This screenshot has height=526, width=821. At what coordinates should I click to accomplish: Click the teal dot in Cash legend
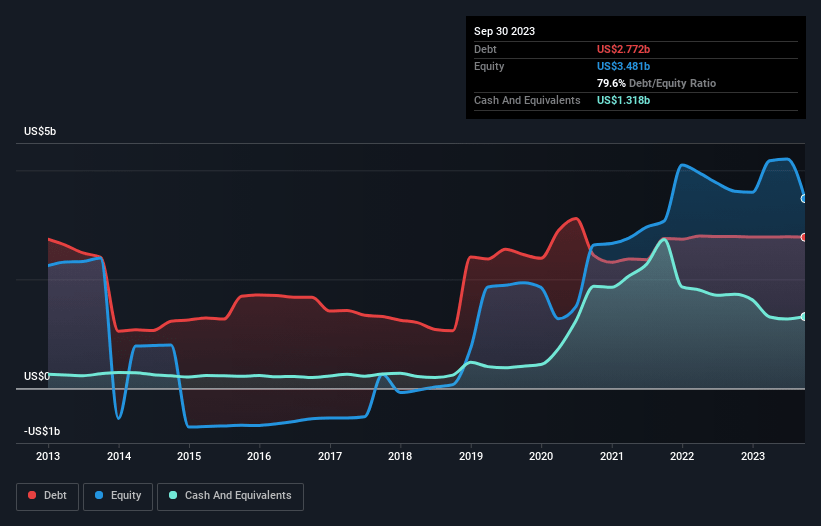173,495
